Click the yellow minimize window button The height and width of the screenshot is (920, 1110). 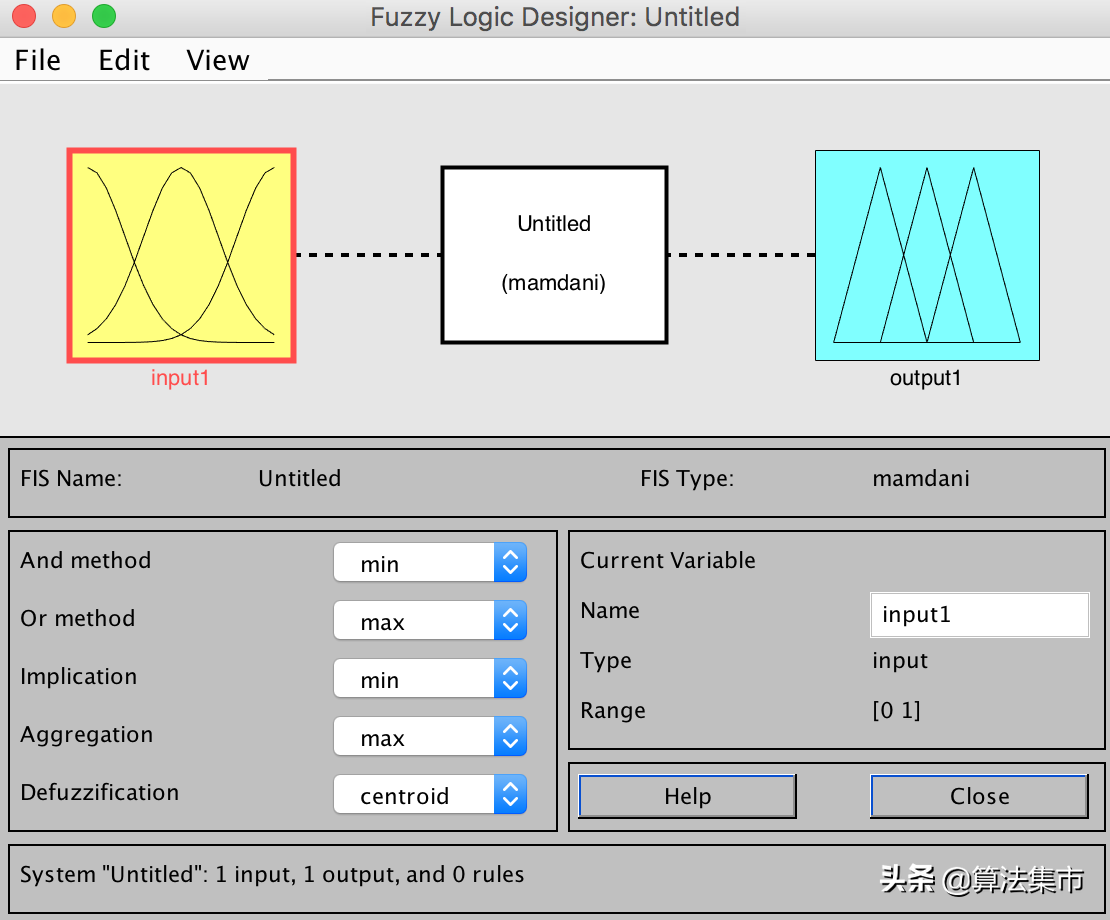[x=64, y=16]
